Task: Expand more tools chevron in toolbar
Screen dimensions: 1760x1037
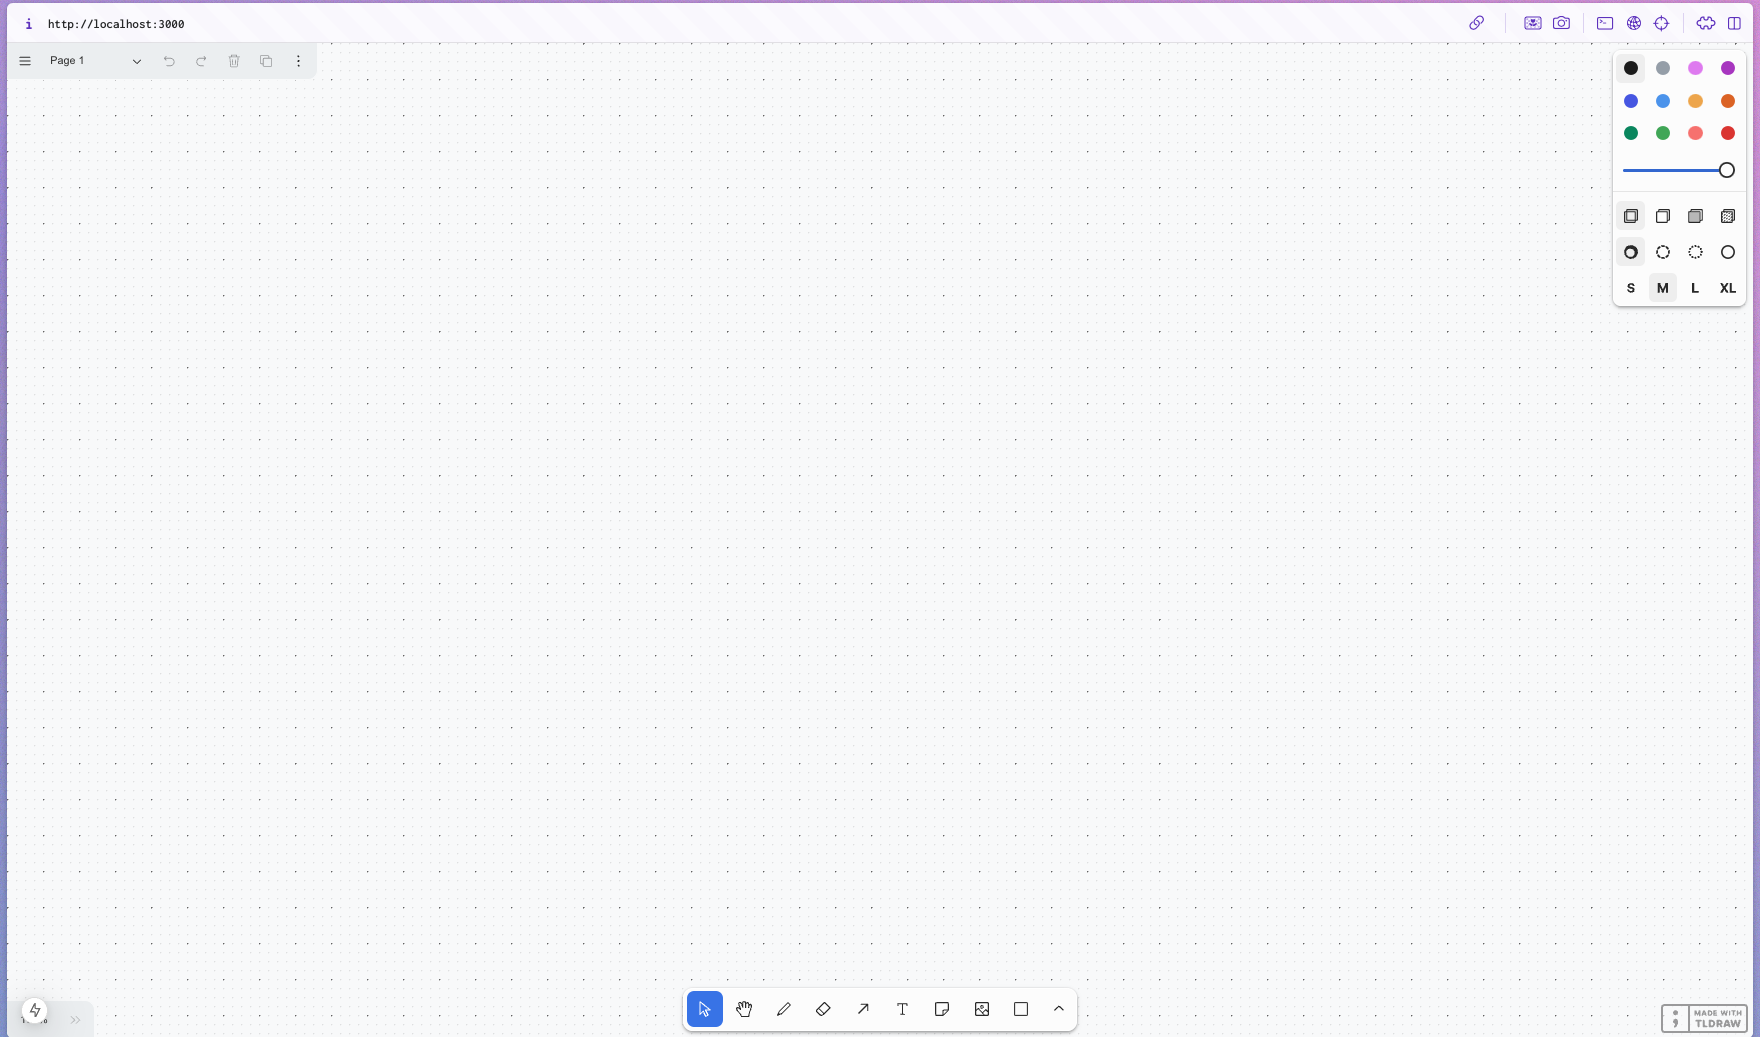Action: (1059, 1009)
